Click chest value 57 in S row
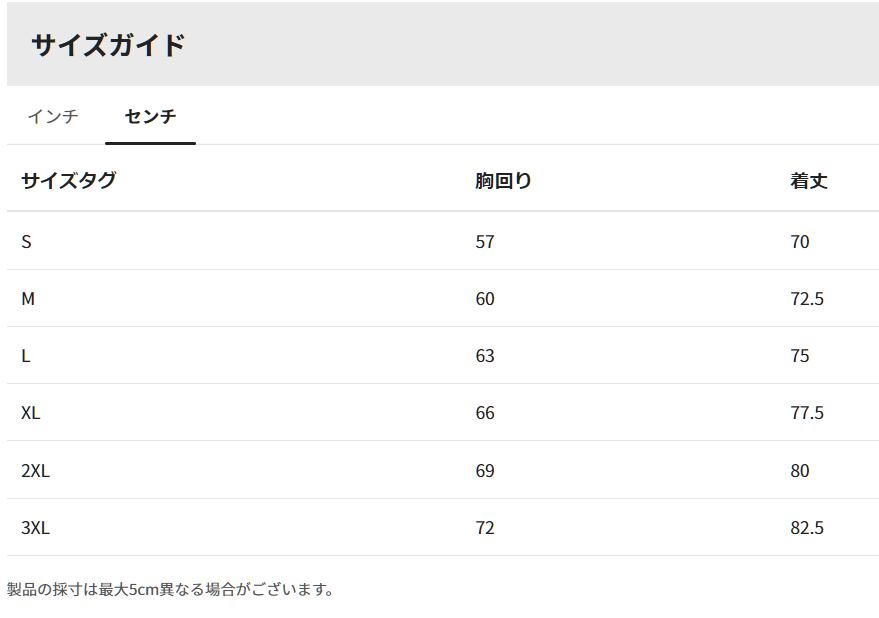The width and height of the screenshot is (879, 618). tap(485, 241)
